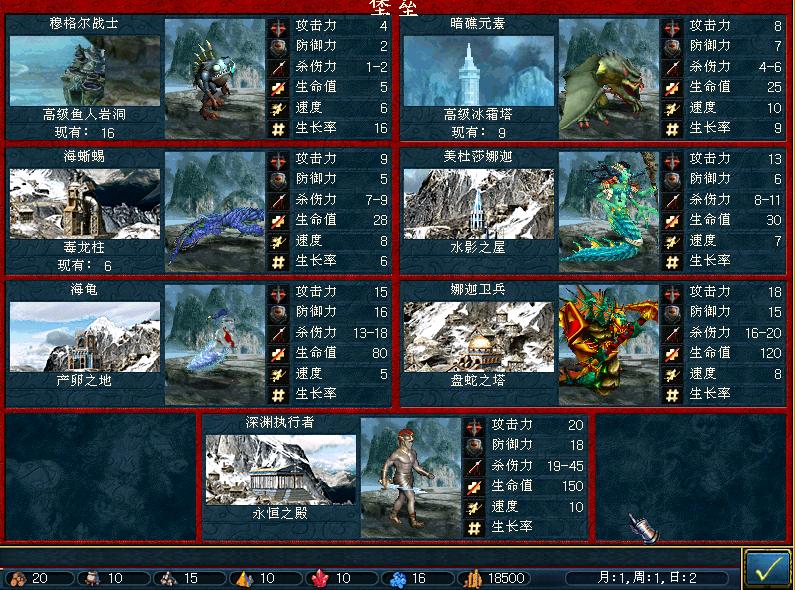Viewport: 795px width, 590px height.
Task: Open the 产卵之地 dwelling picture
Action: tap(85, 337)
